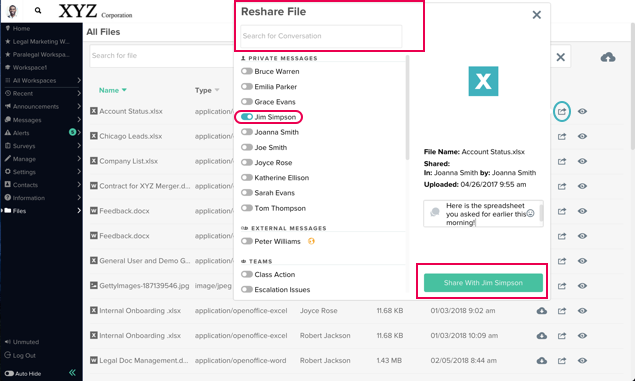635x381 pixels.
Task: Toggle off Jim Simpson recipient
Action: click(x=247, y=117)
